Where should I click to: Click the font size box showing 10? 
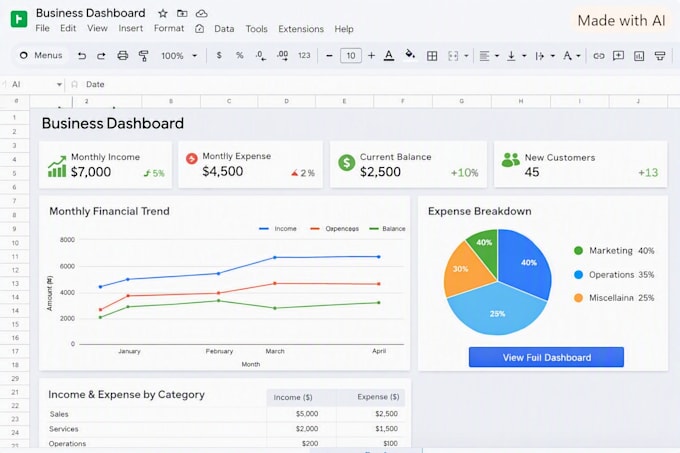click(x=351, y=55)
